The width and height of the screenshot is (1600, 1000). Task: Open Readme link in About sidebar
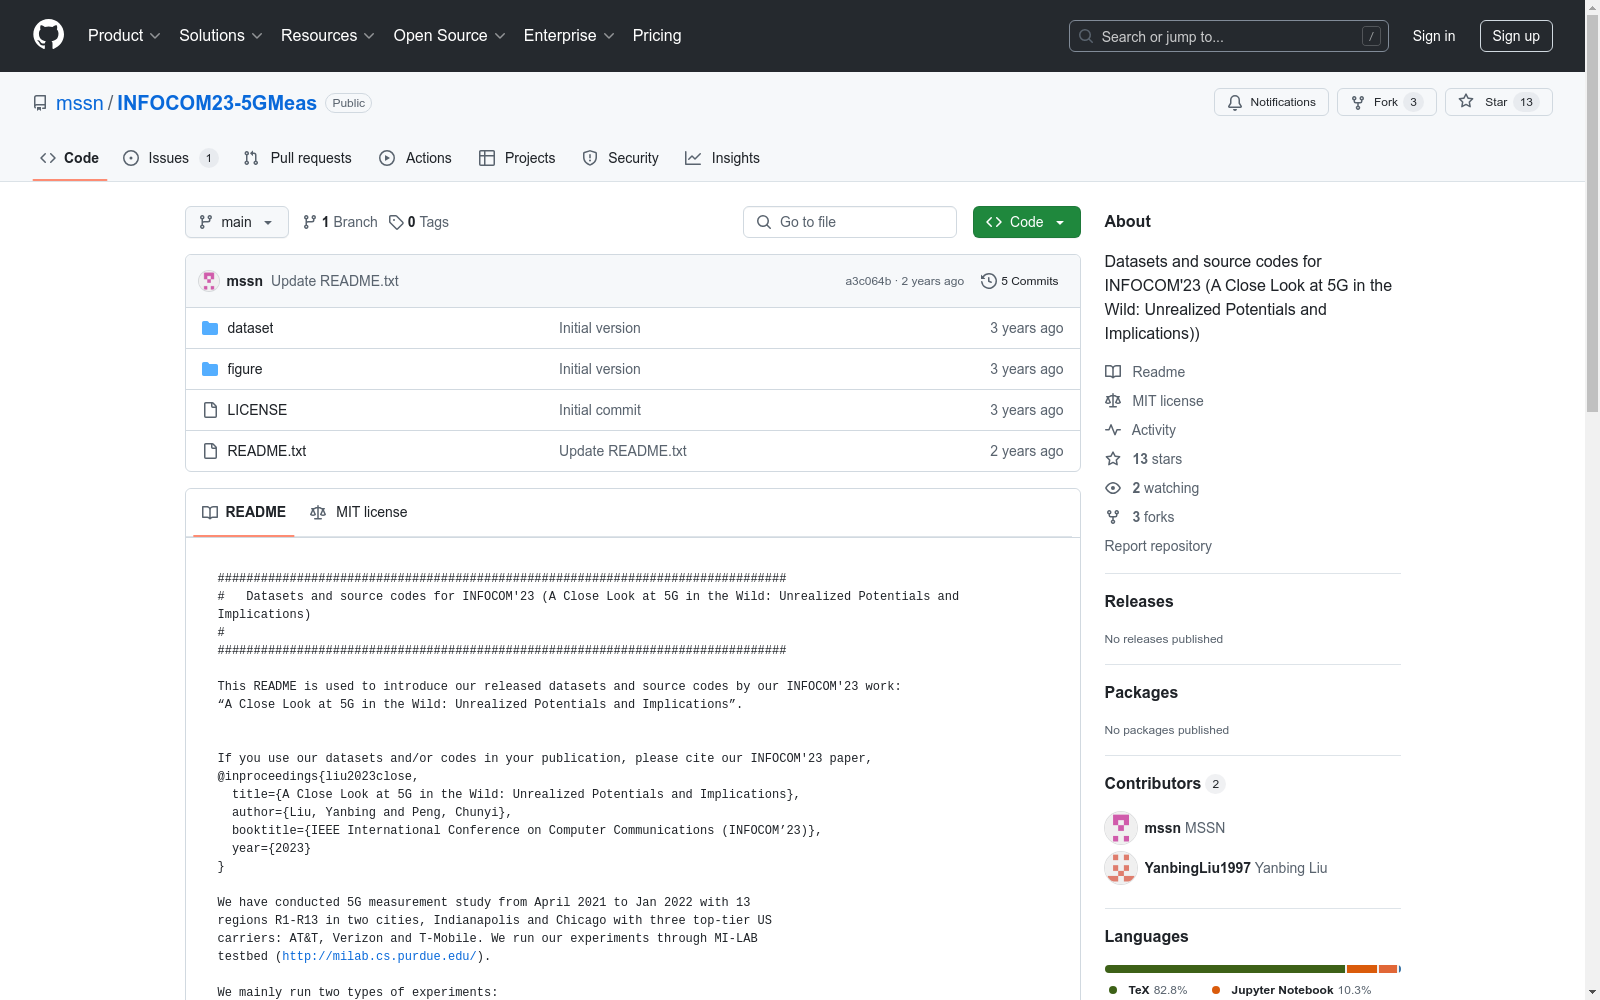coord(1145,372)
